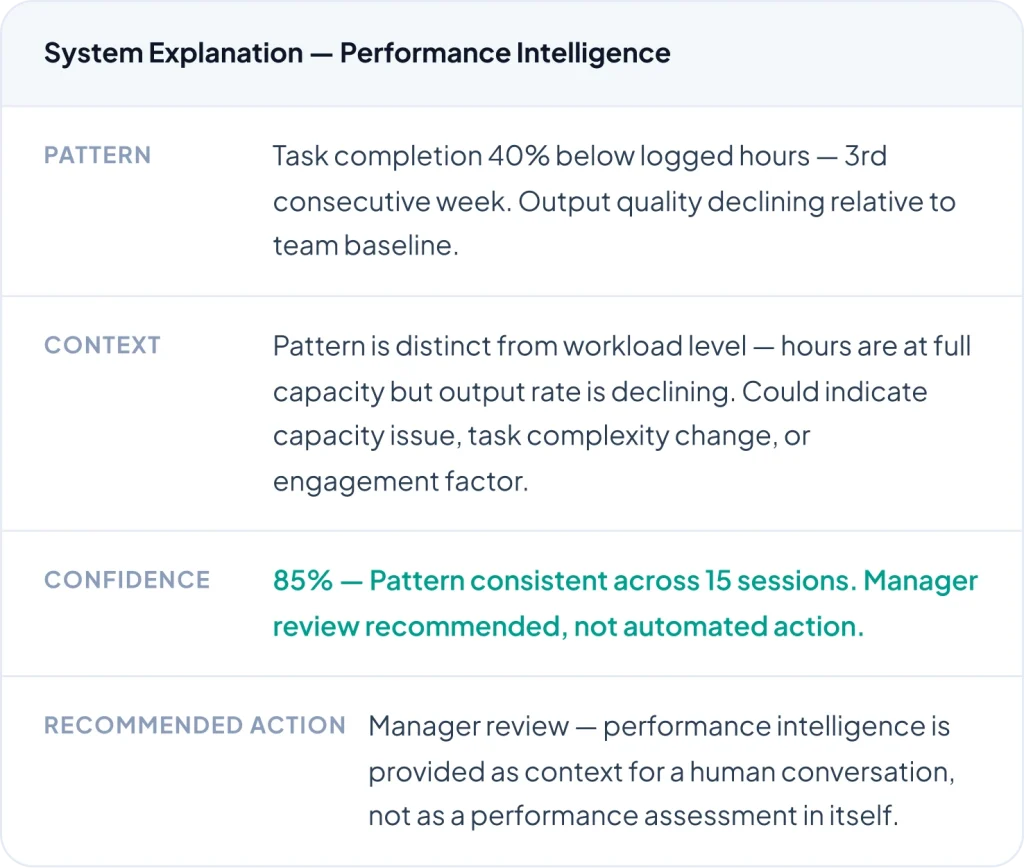Click 'provided as context for a human conversation' text
Viewport: 1024px width, 868px height.
[x=659, y=771]
